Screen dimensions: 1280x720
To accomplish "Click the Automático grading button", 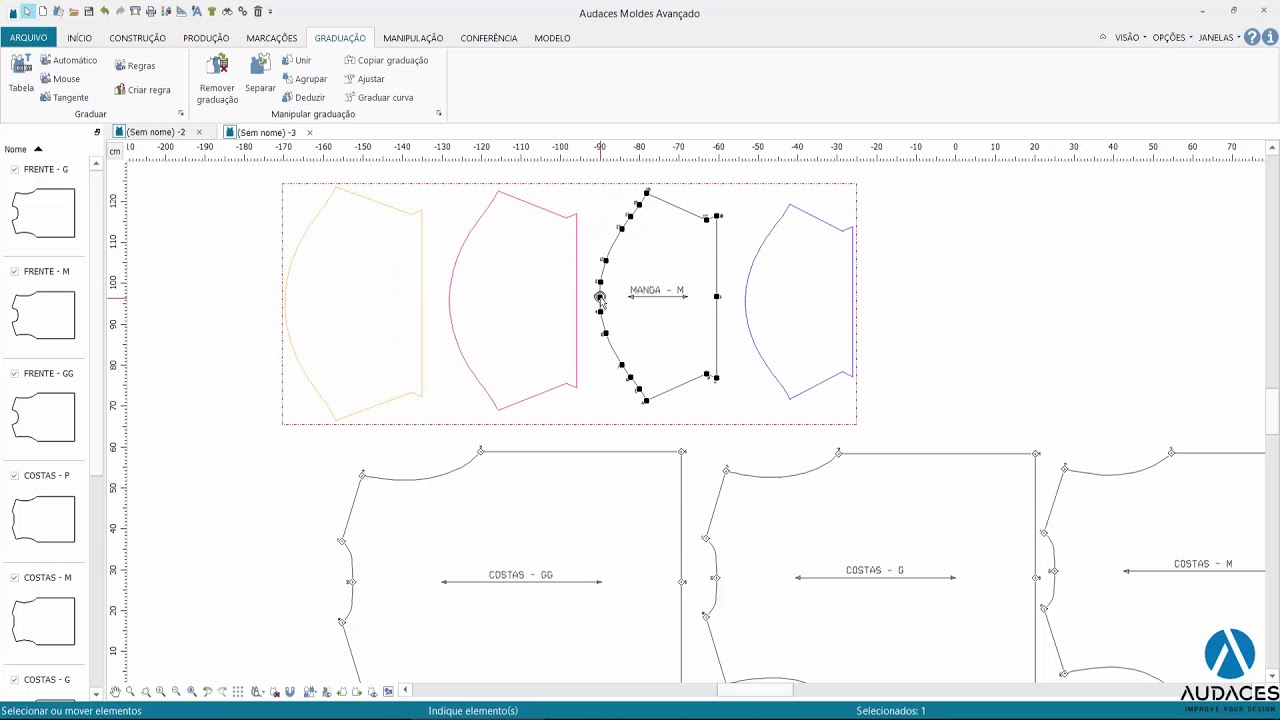I will (x=68, y=60).
